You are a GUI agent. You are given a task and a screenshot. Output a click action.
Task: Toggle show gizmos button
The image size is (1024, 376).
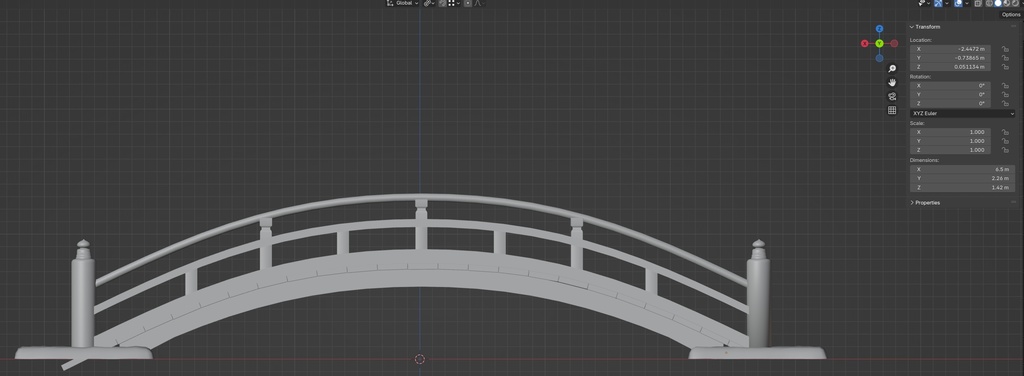pos(938,3)
